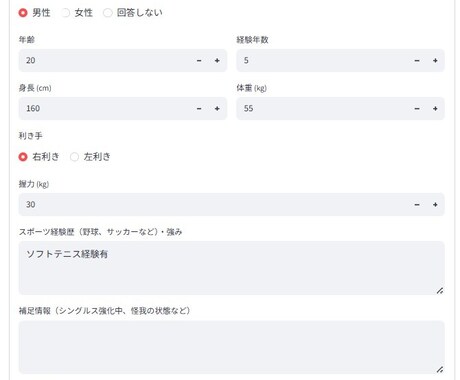Image resolution: width=460 pixels, height=380 pixels.
Task: Decrease 握力 (kg) with minus icon
Action: click(417, 205)
